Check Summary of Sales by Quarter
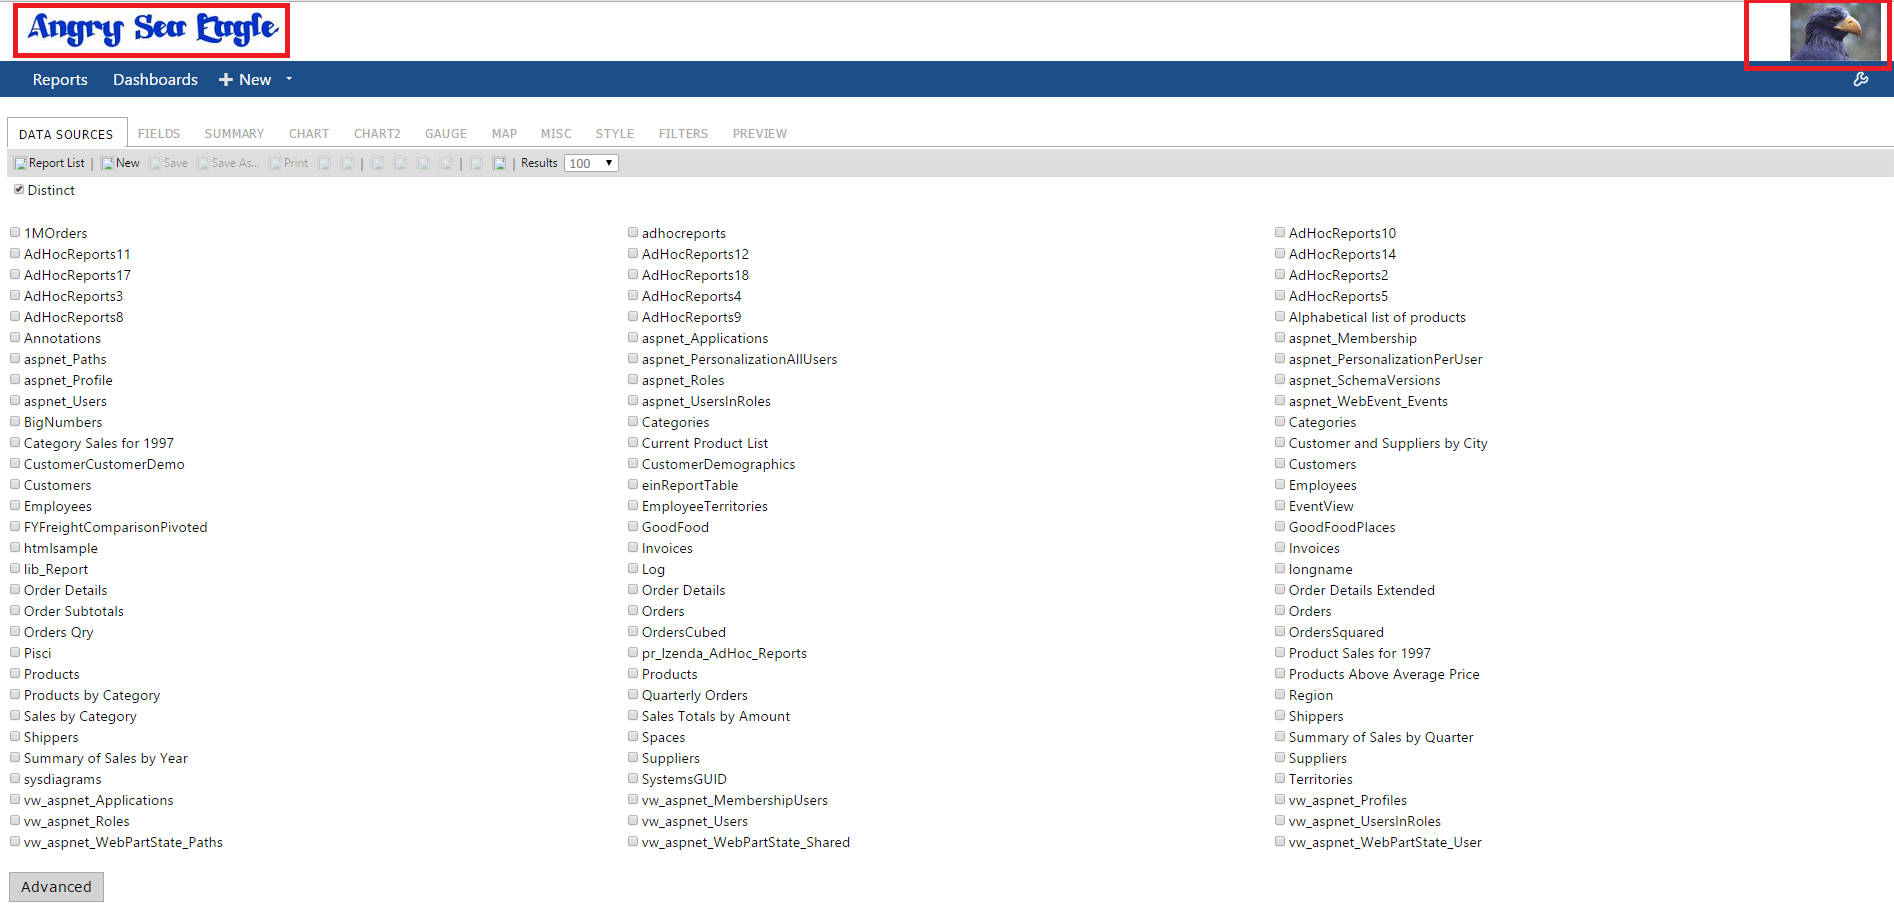Viewport: 1894px width, 918px height. click(1280, 736)
